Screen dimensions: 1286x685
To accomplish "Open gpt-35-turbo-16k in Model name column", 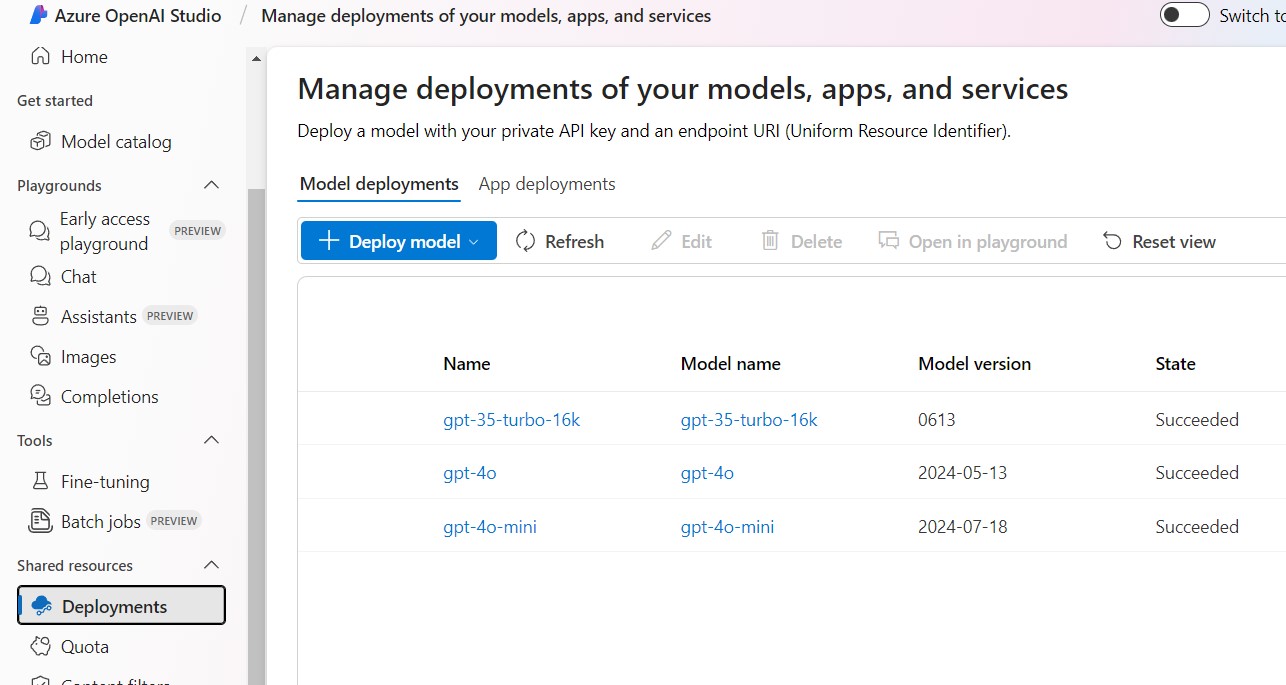I will (749, 419).
